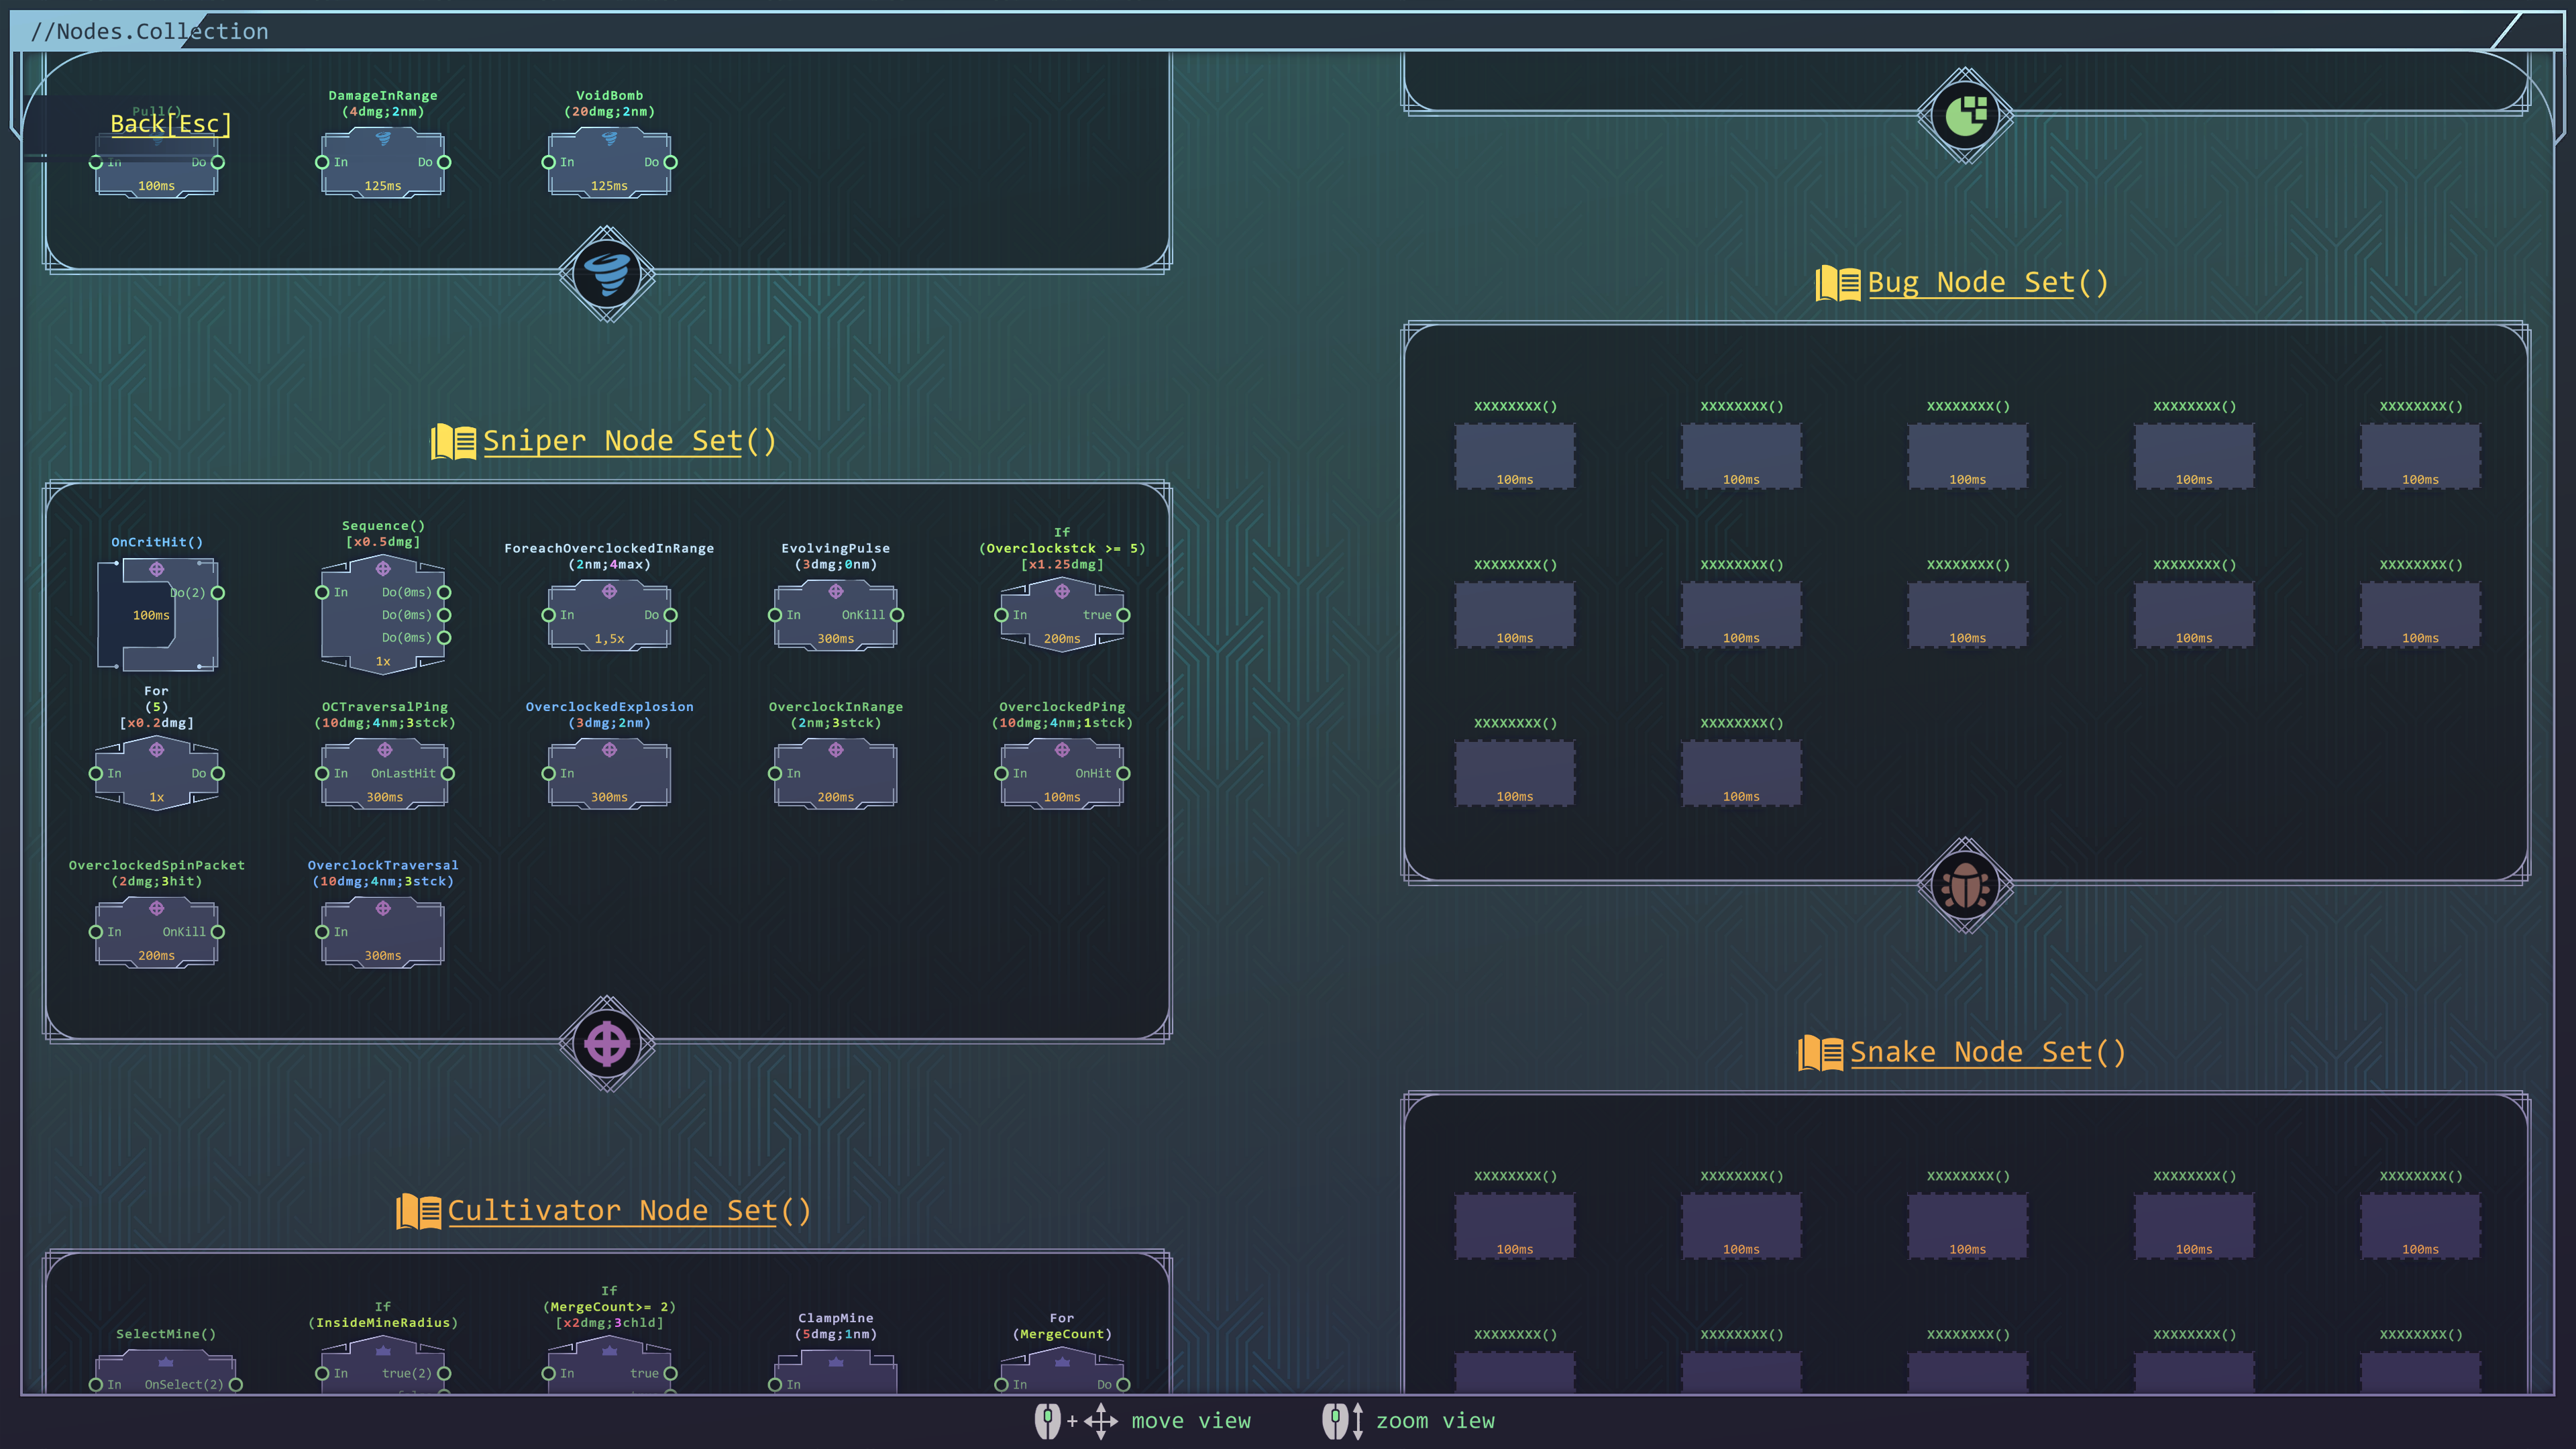
Task: Select the OverclockedPing node
Action: click(x=1062, y=773)
